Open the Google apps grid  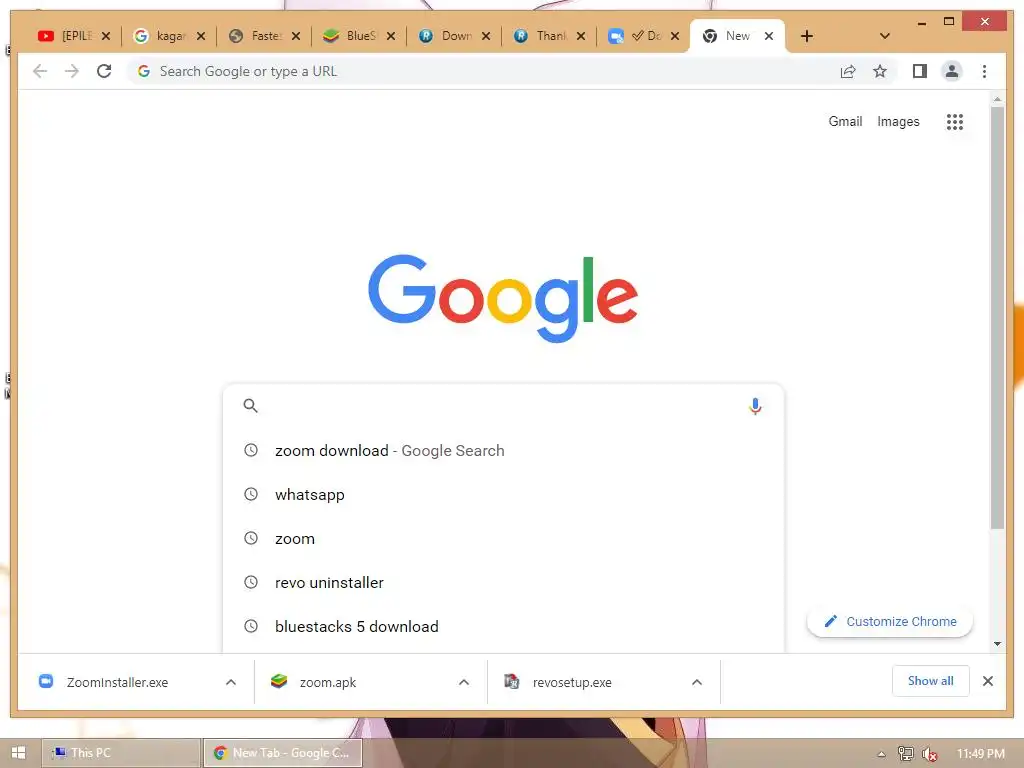[954, 121]
